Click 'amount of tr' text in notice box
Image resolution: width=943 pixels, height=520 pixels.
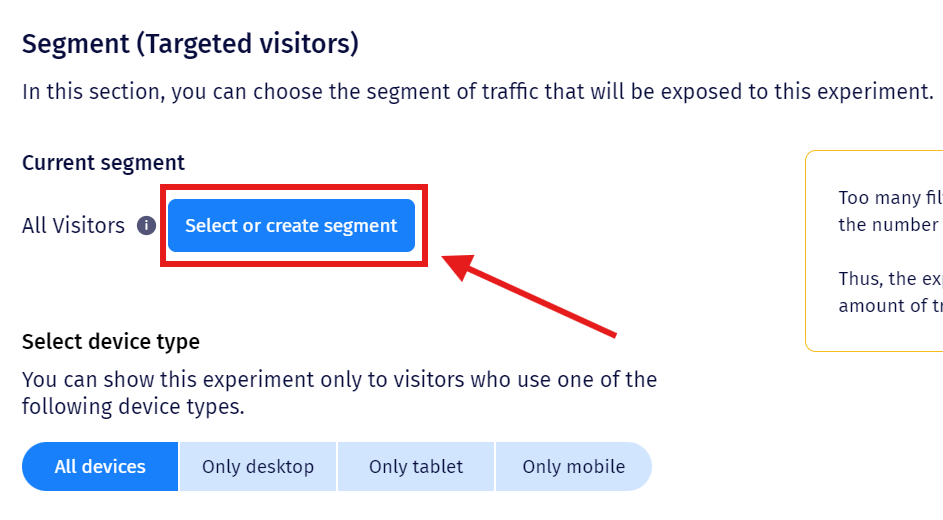pos(888,306)
